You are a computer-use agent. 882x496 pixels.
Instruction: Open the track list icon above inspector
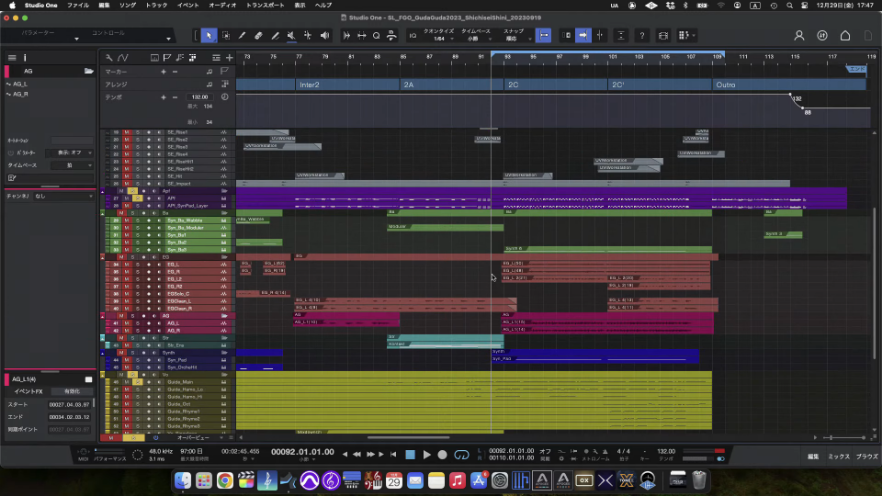tap(12, 57)
